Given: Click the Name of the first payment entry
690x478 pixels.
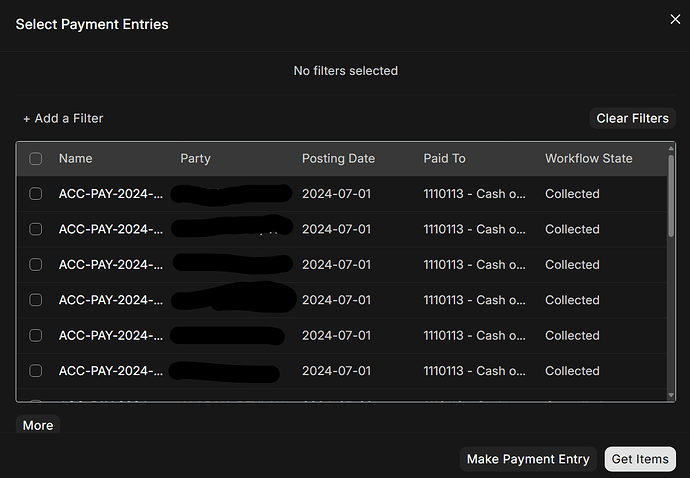Looking at the screenshot, I should pos(111,194).
